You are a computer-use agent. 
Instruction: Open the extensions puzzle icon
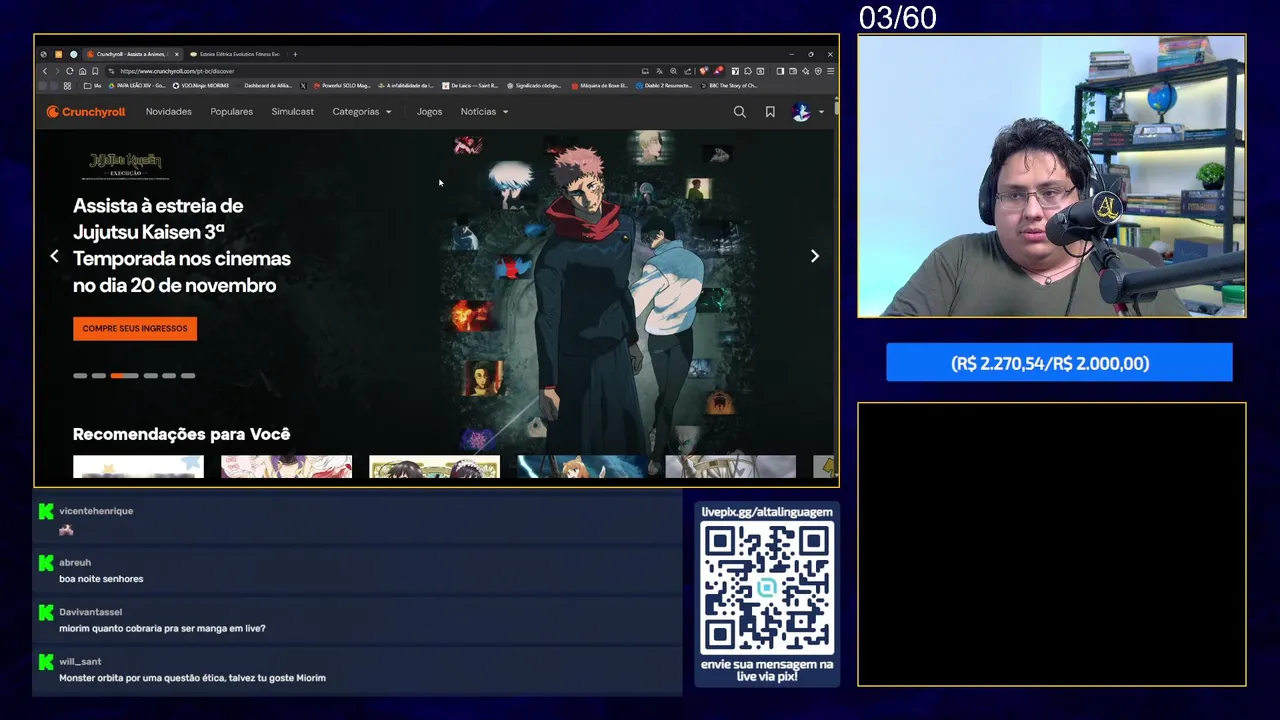748,71
